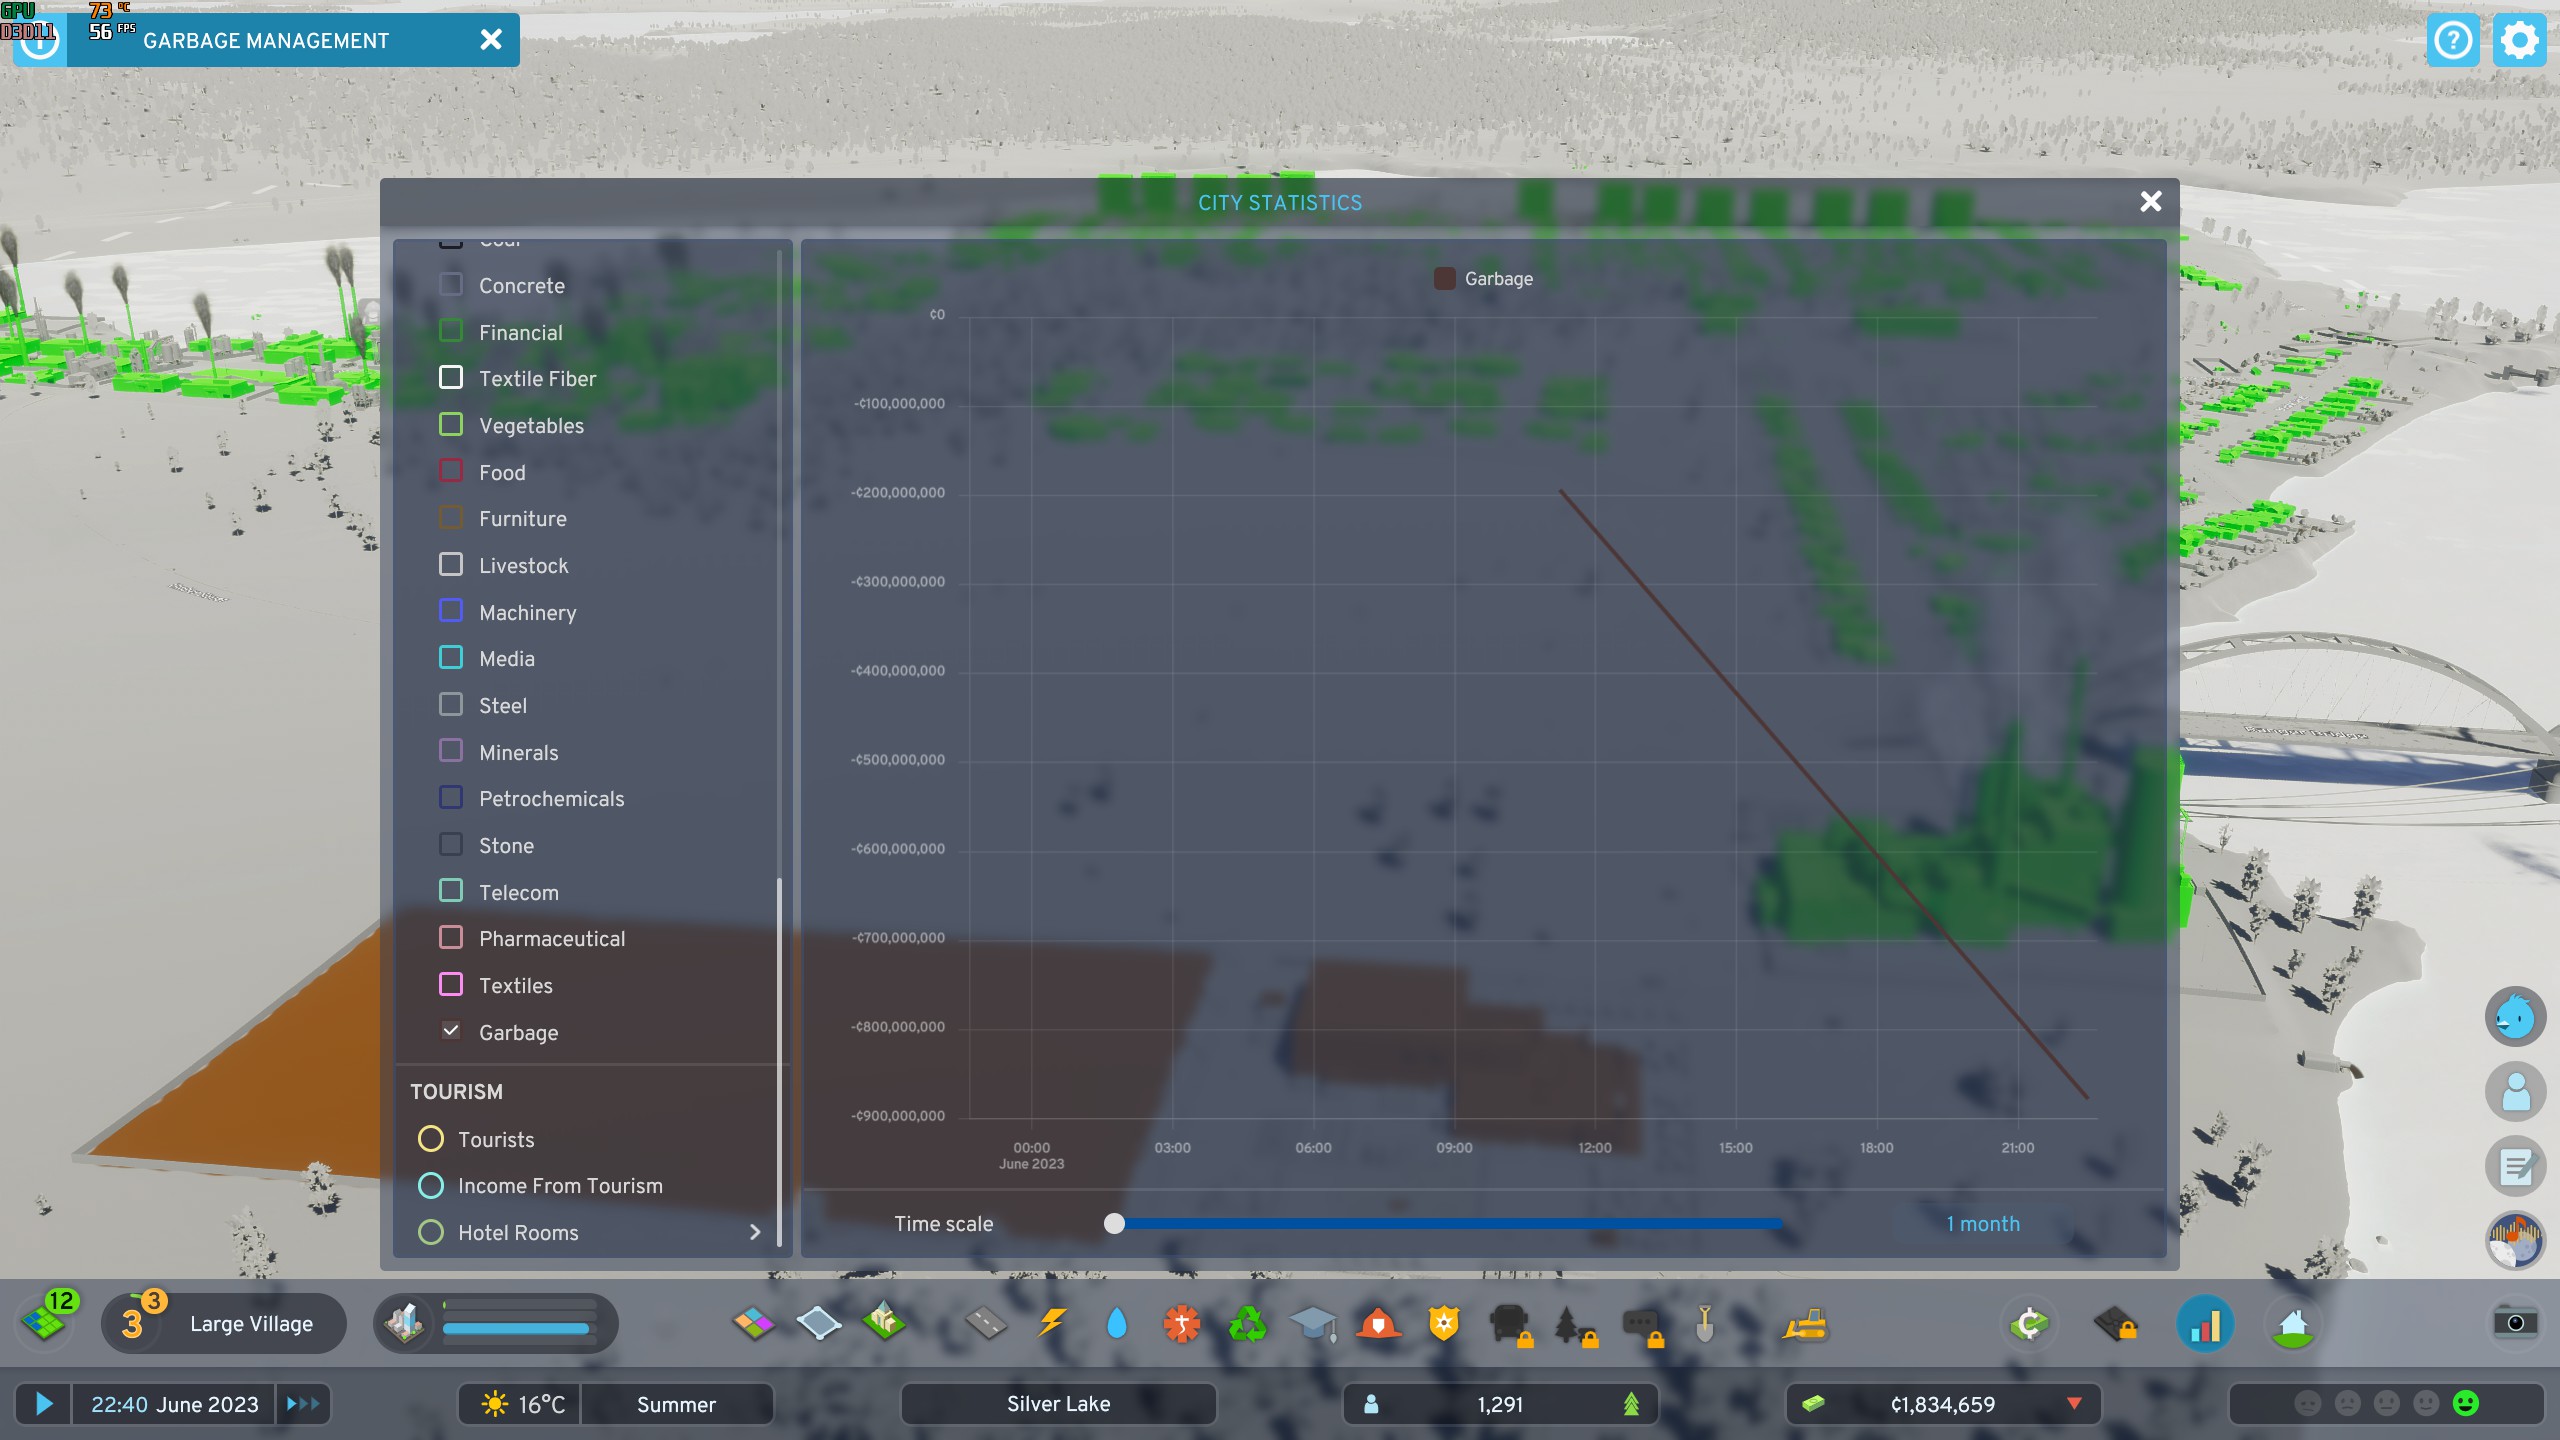Open the Roads tool menu
The width and height of the screenshot is (2560, 1440).
pyautogui.click(x=984, y=1323)
